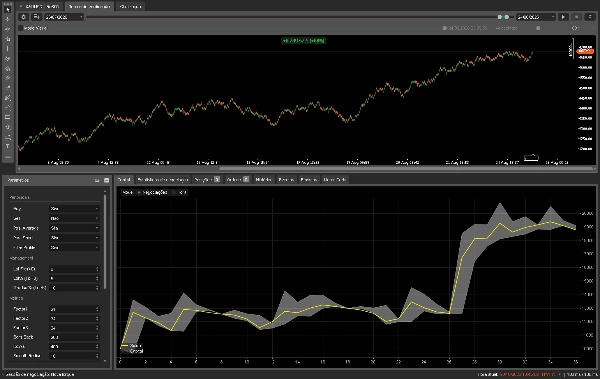600x379 pixels.
Task: Stop the backtest with the stop button
Action: tap(576, 17)
